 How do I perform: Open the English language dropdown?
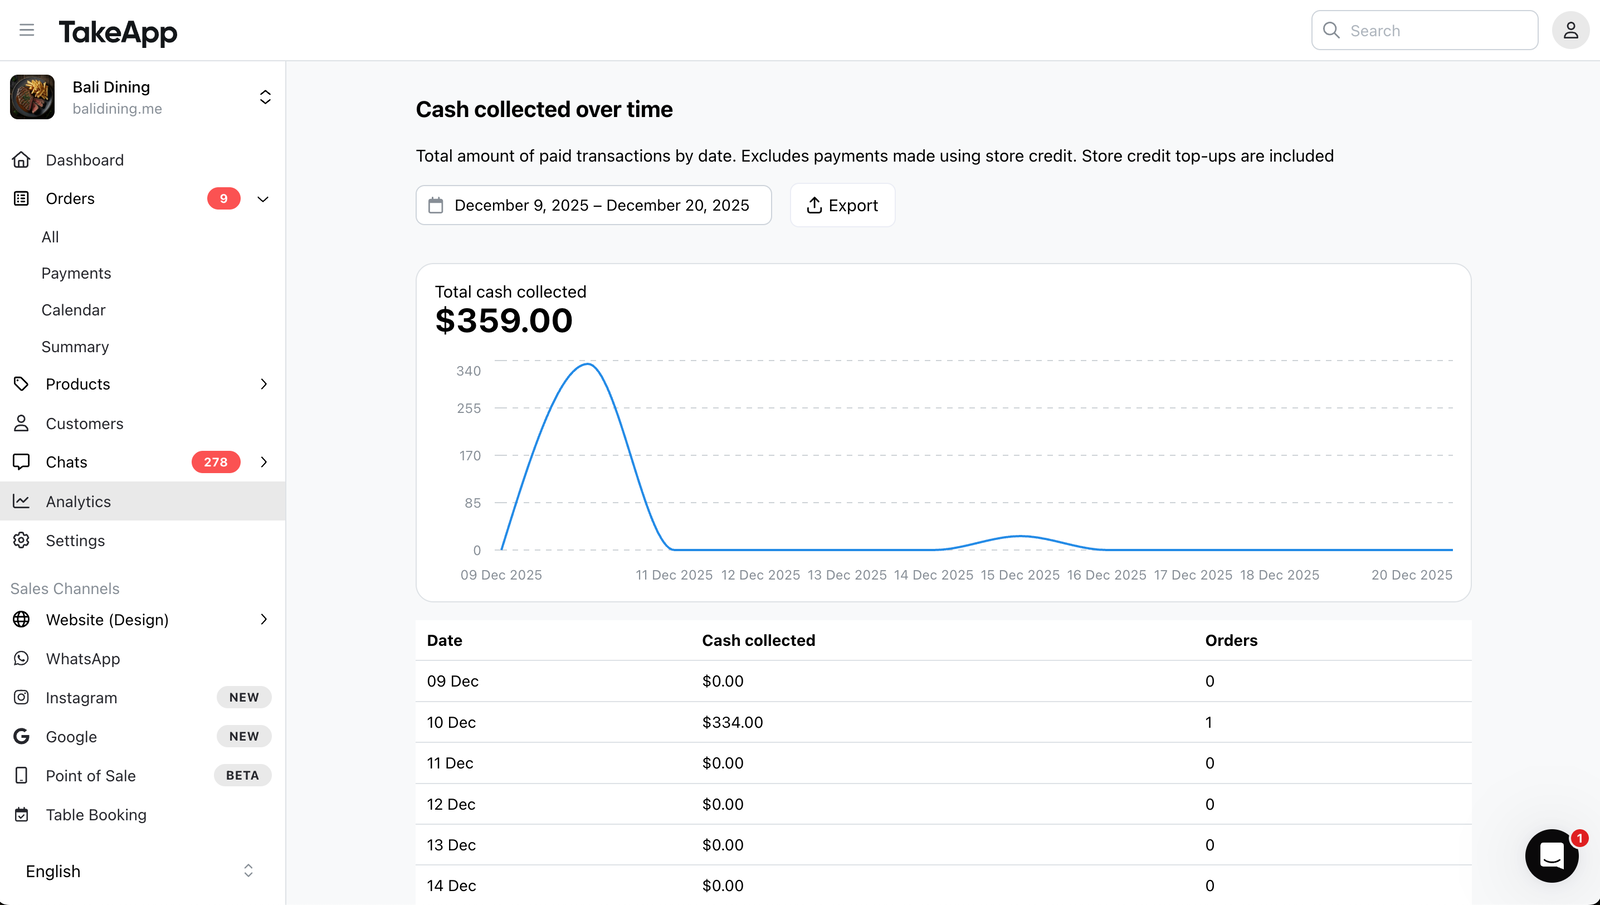pyautogui.click(x=140, y=871)
